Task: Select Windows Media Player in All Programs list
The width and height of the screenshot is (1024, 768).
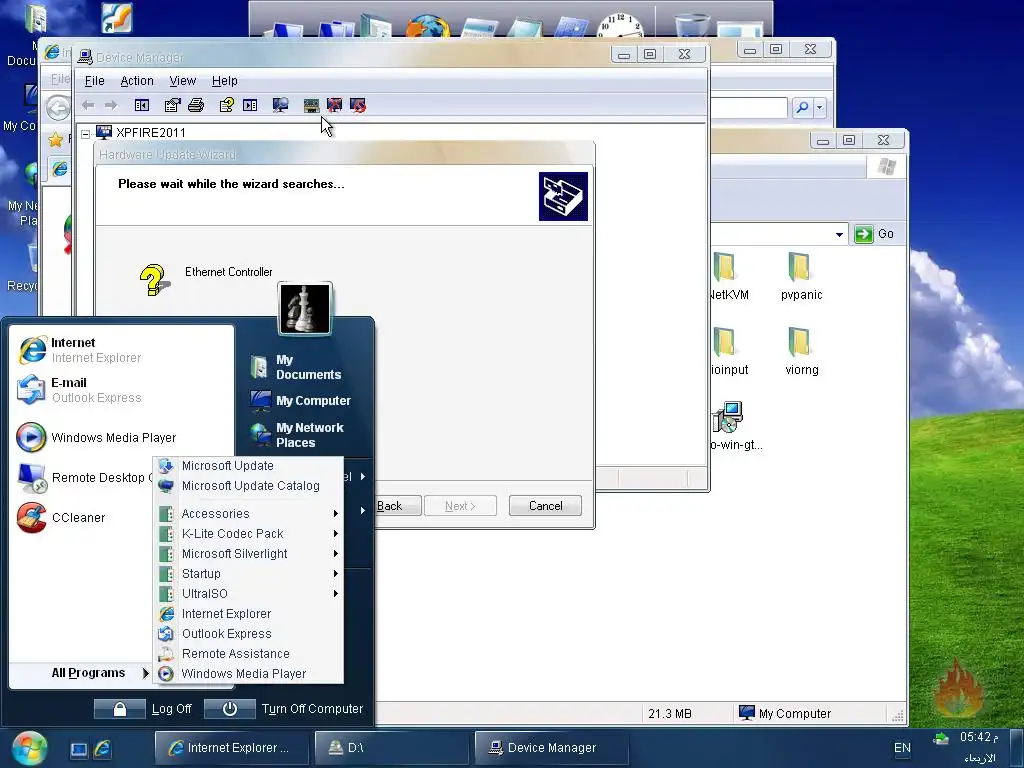Action: coord(248,673)
